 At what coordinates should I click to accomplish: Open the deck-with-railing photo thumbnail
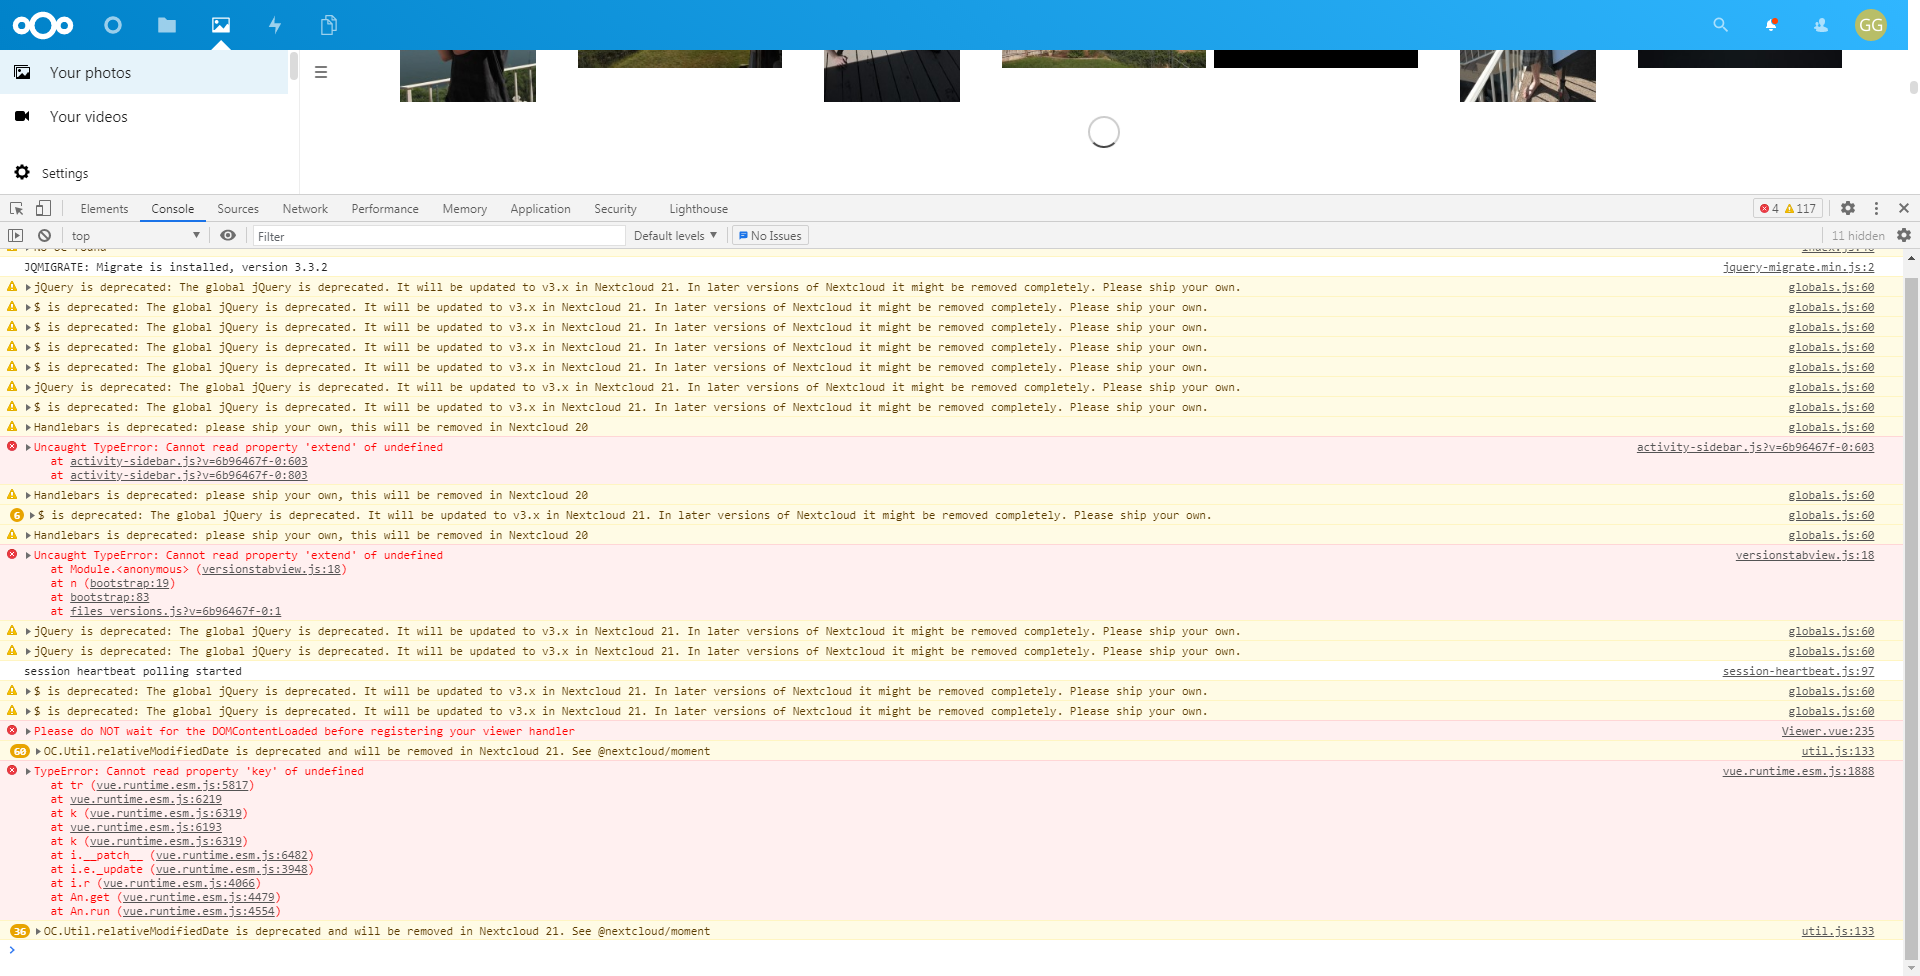(1528, 76)
